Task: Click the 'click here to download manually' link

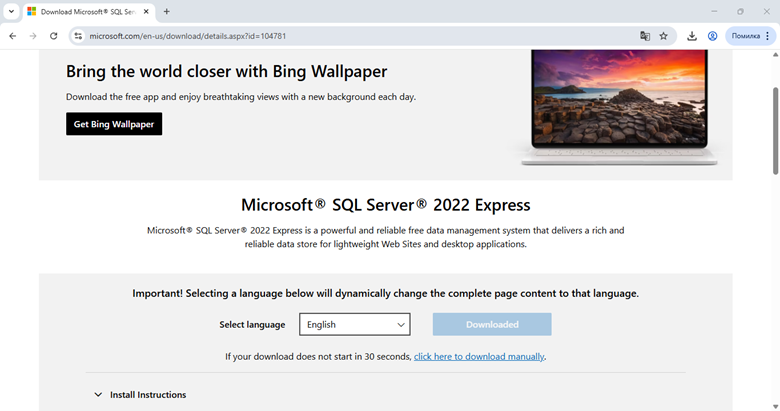Action: [x=479, y=357]
